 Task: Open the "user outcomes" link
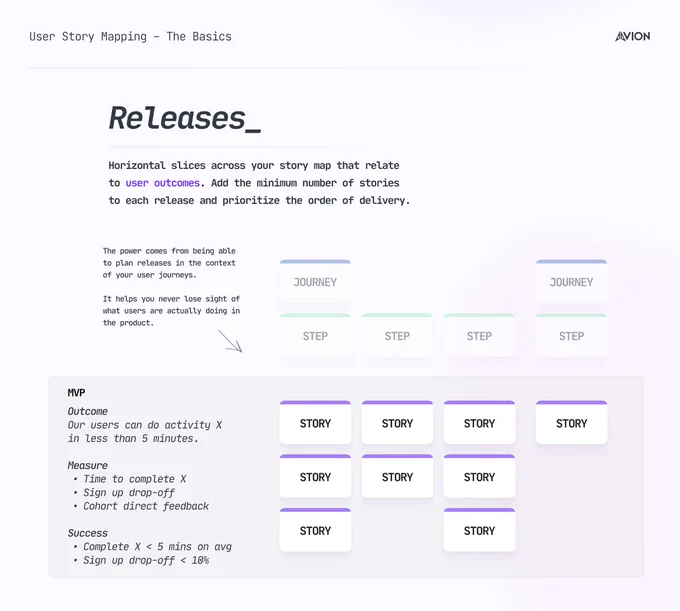pyautogui.click(x=163, y=183)
